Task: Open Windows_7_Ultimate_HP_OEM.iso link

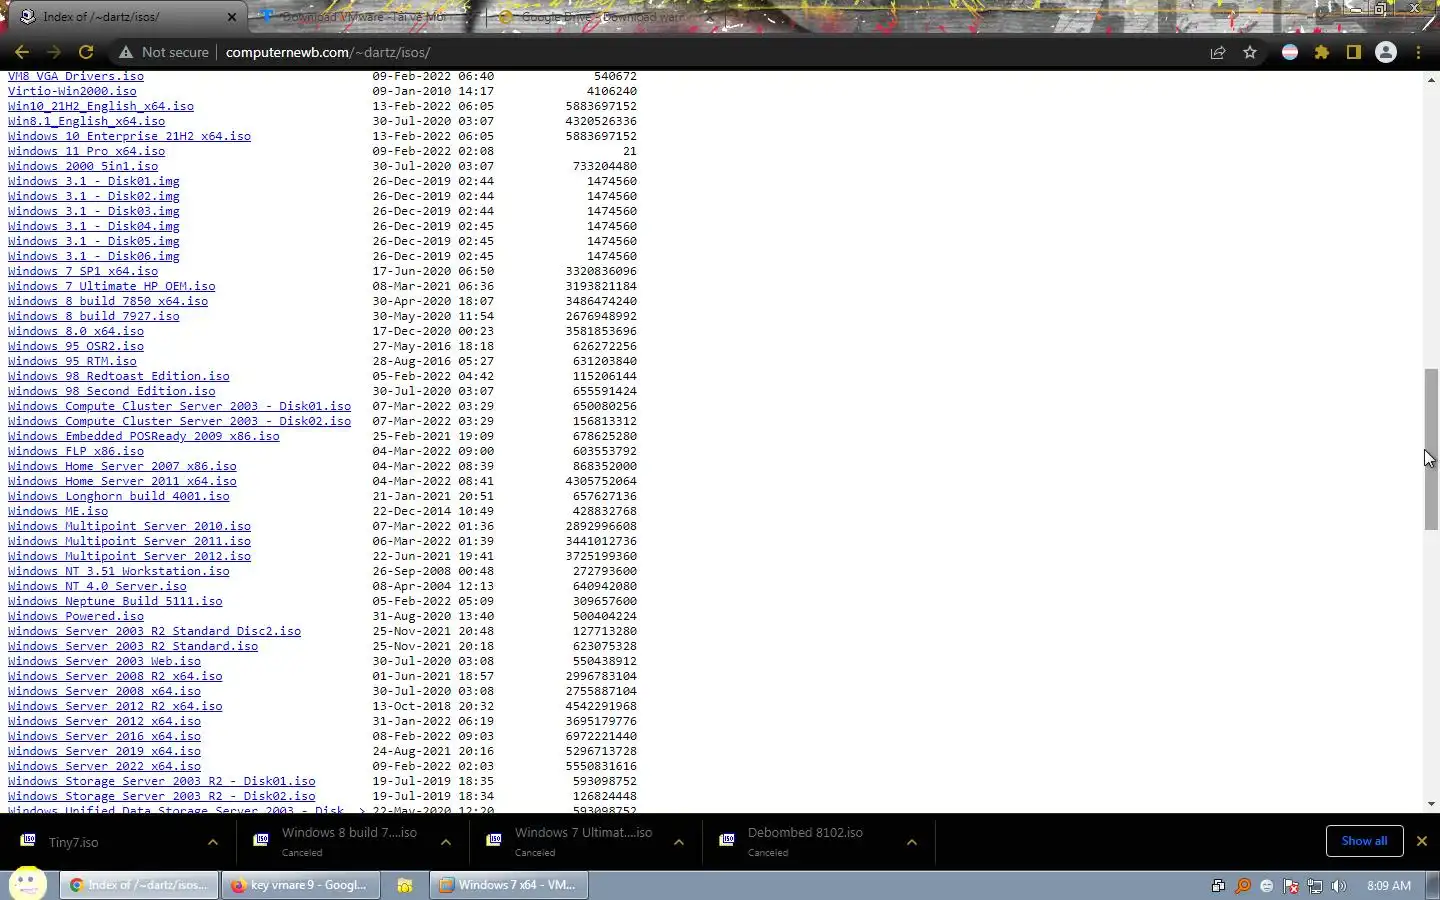Action: click(111, 286)
